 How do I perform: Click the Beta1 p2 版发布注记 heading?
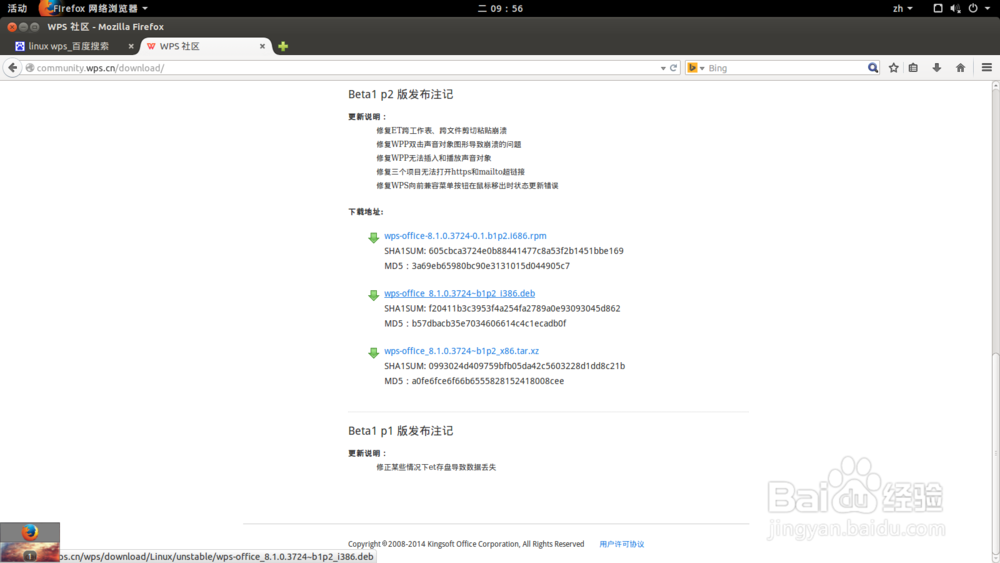(x=401, y=94)
